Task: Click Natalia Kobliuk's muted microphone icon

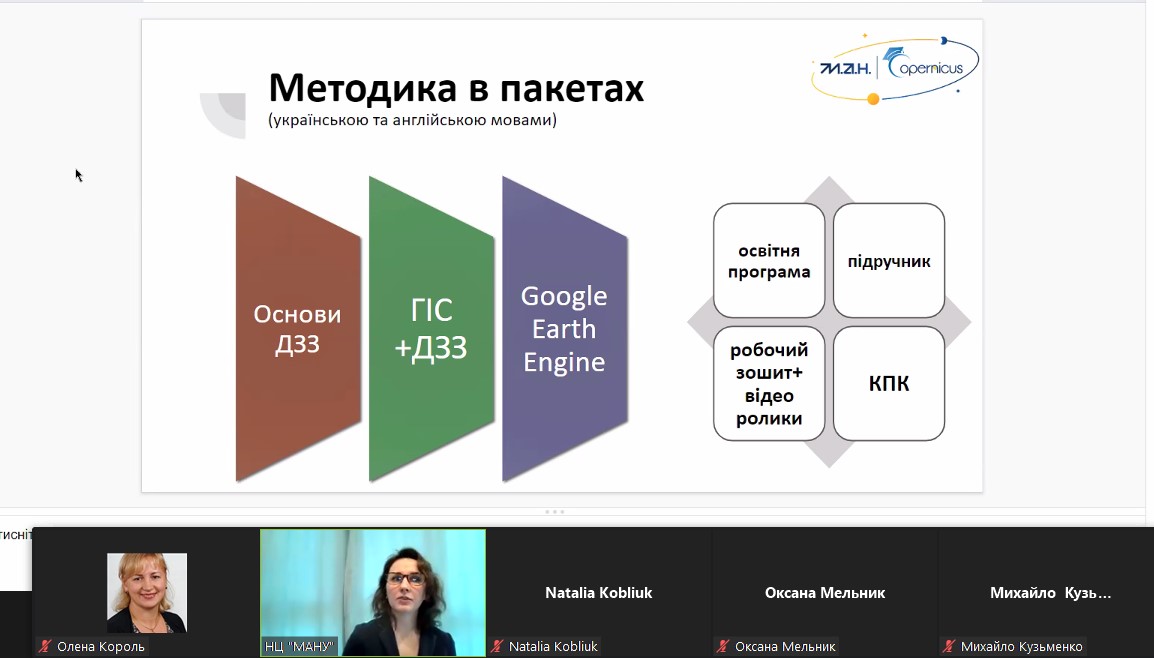Action: click(x=497, y=646)
